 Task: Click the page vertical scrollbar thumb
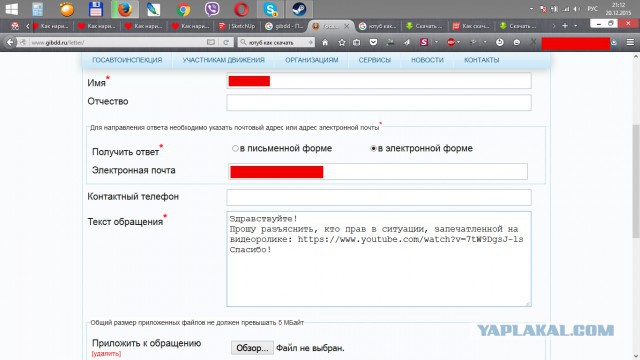tap(636, 180)
